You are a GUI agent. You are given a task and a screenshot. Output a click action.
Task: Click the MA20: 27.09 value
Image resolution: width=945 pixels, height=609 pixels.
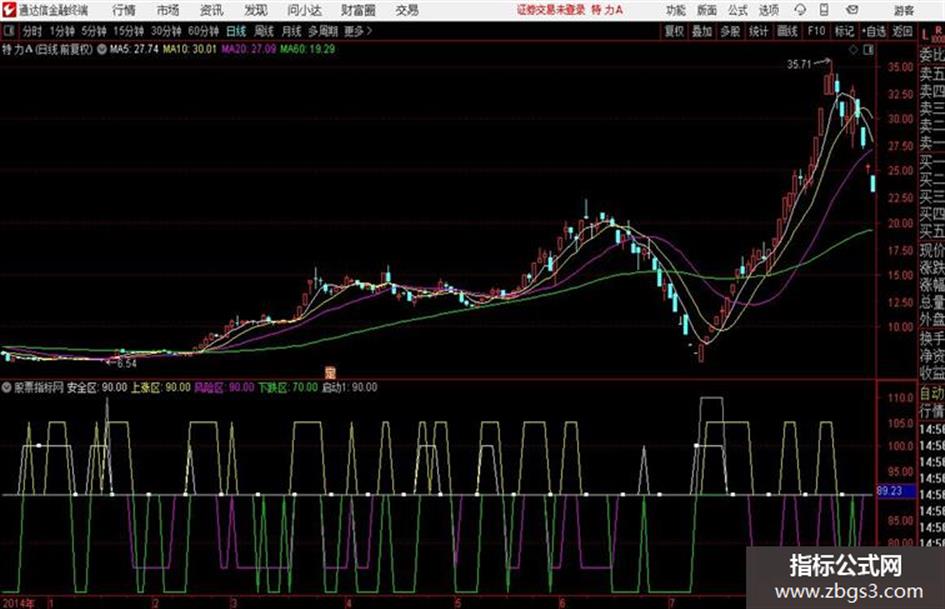pyautogui.click(x=248, y=49)
